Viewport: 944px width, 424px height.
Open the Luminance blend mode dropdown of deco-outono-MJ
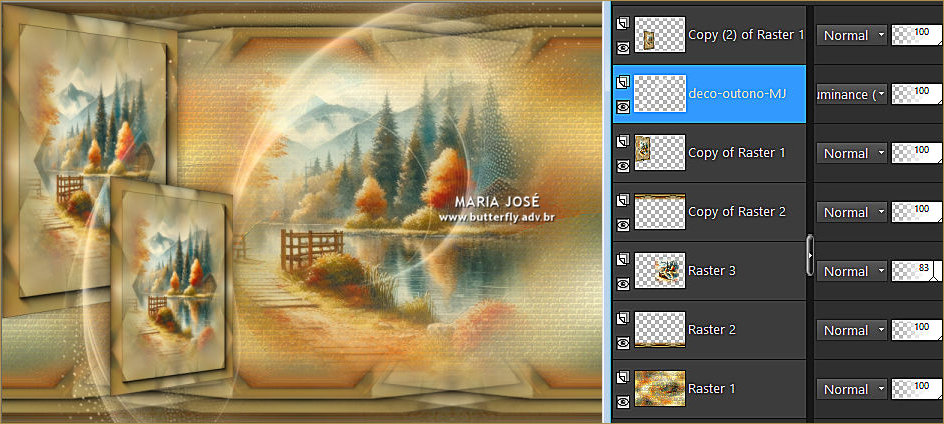852,94
